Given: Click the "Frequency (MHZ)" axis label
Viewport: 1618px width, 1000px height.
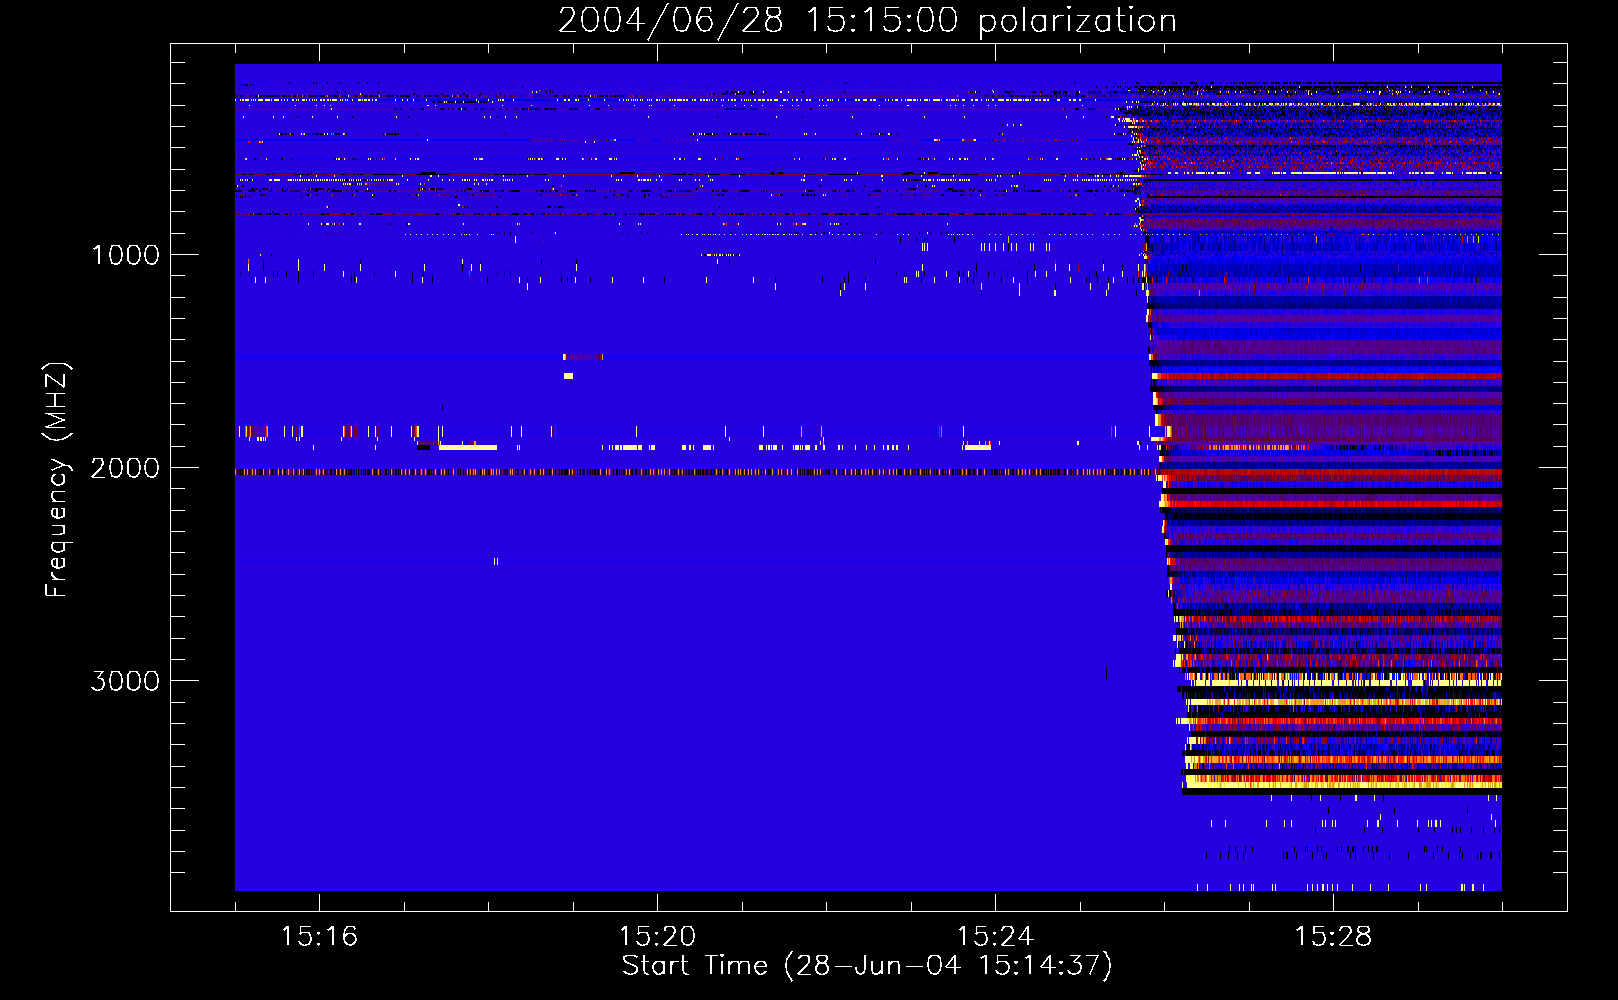Looking at the screenshot, I should click(57, 480).
